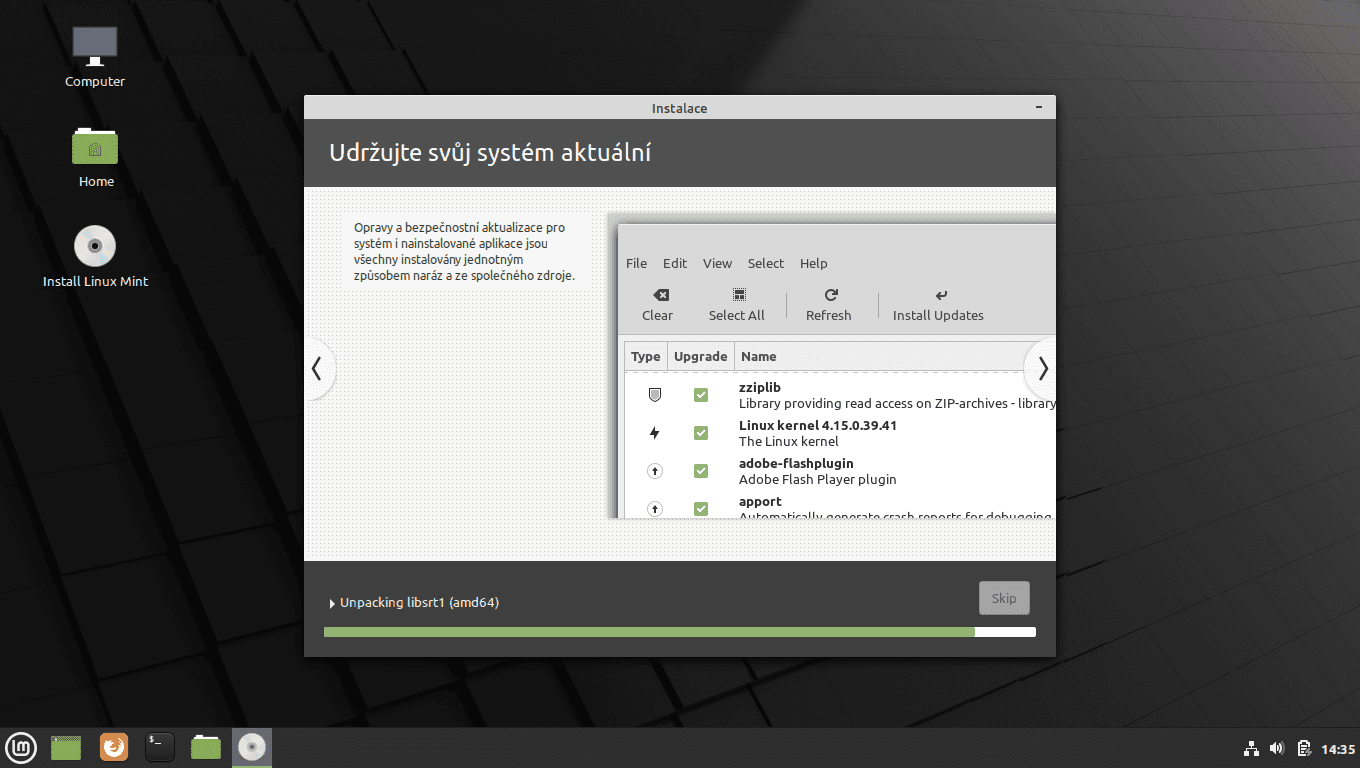The width and height of the screenshot is (1360, 768).
Task: Open Install Linux Mint from the desktop
Action: 94,245
